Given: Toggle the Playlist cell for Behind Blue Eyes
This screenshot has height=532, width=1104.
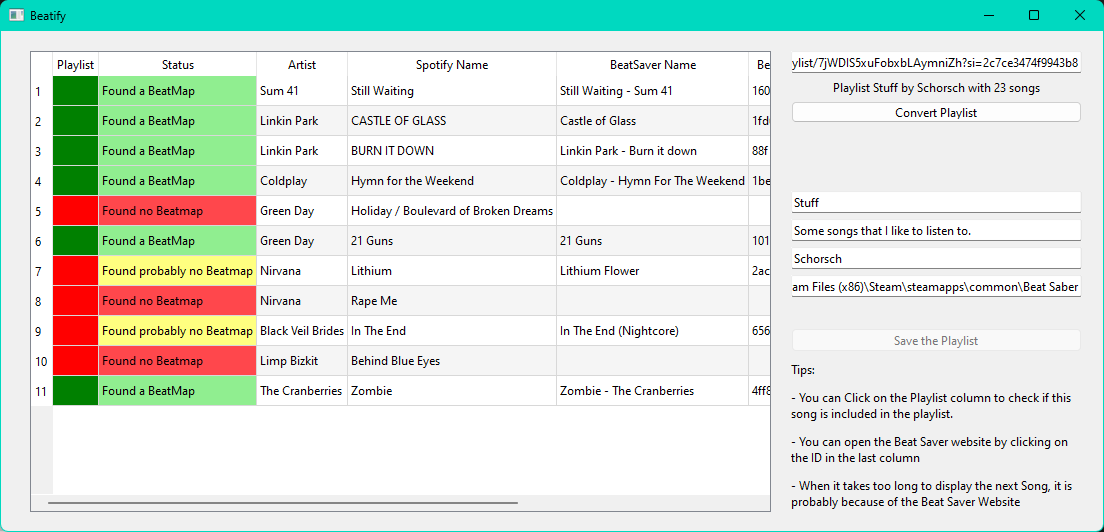Looking at the screenshot, I should 76,360.
